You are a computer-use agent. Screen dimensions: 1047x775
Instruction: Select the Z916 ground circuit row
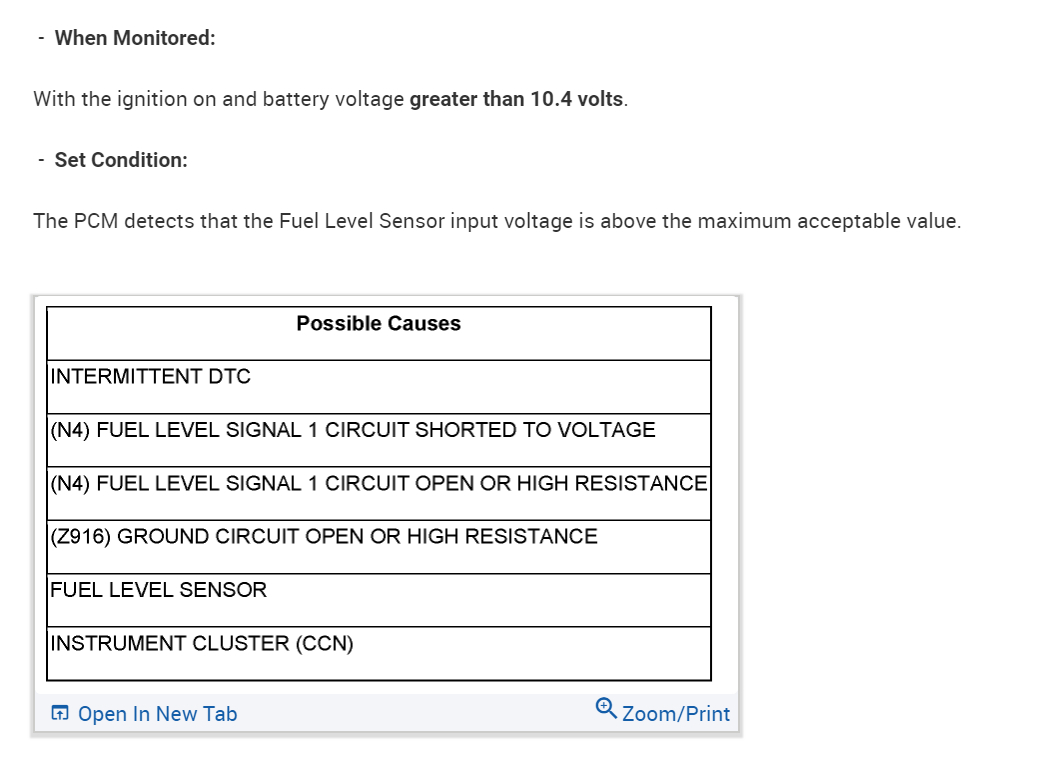(x=324, y=537)
